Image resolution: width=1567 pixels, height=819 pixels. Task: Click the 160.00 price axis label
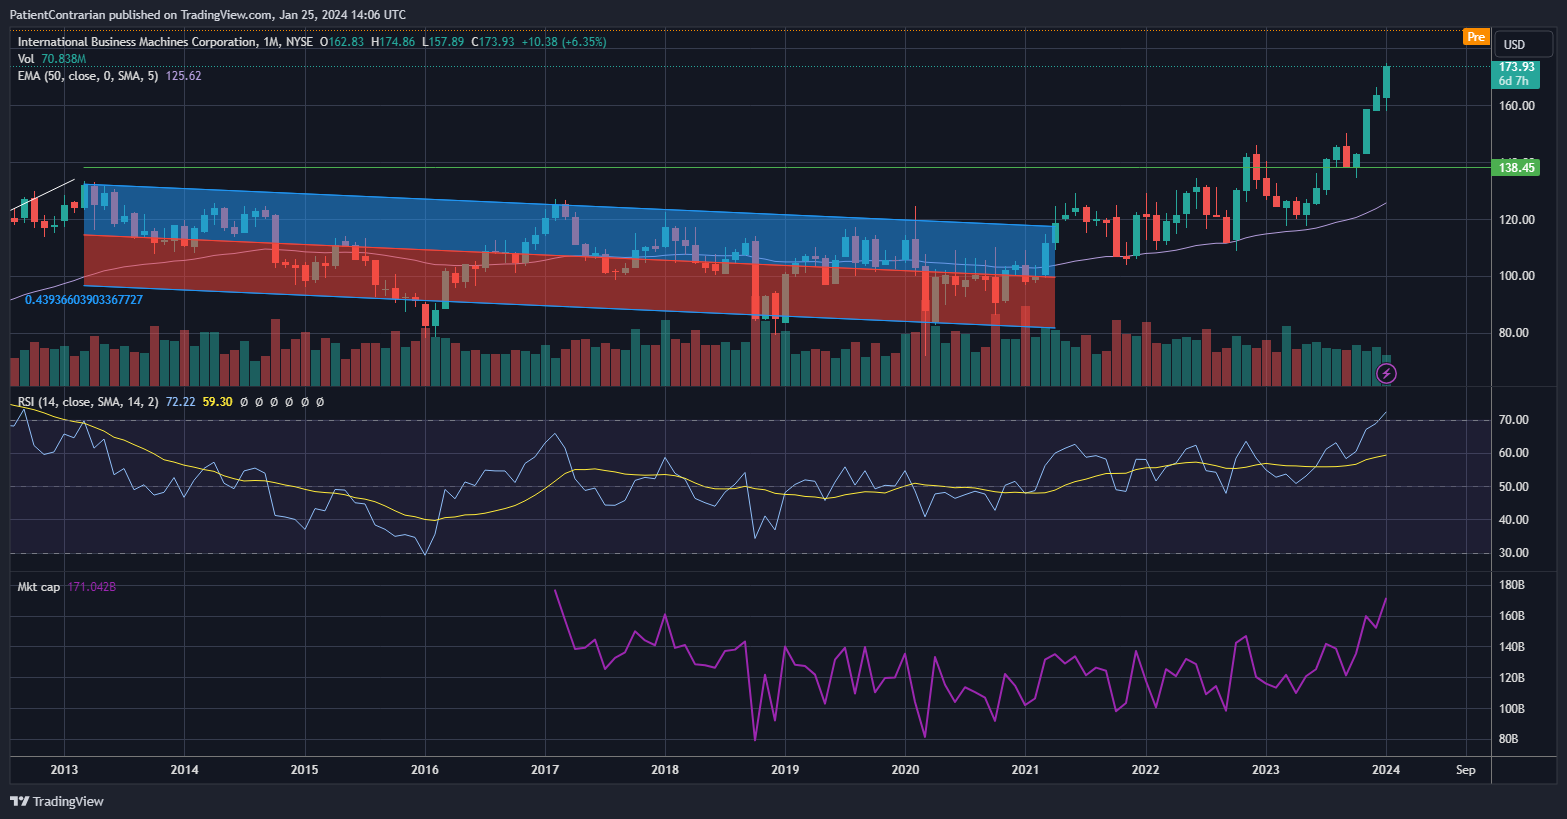point(1517,106)
